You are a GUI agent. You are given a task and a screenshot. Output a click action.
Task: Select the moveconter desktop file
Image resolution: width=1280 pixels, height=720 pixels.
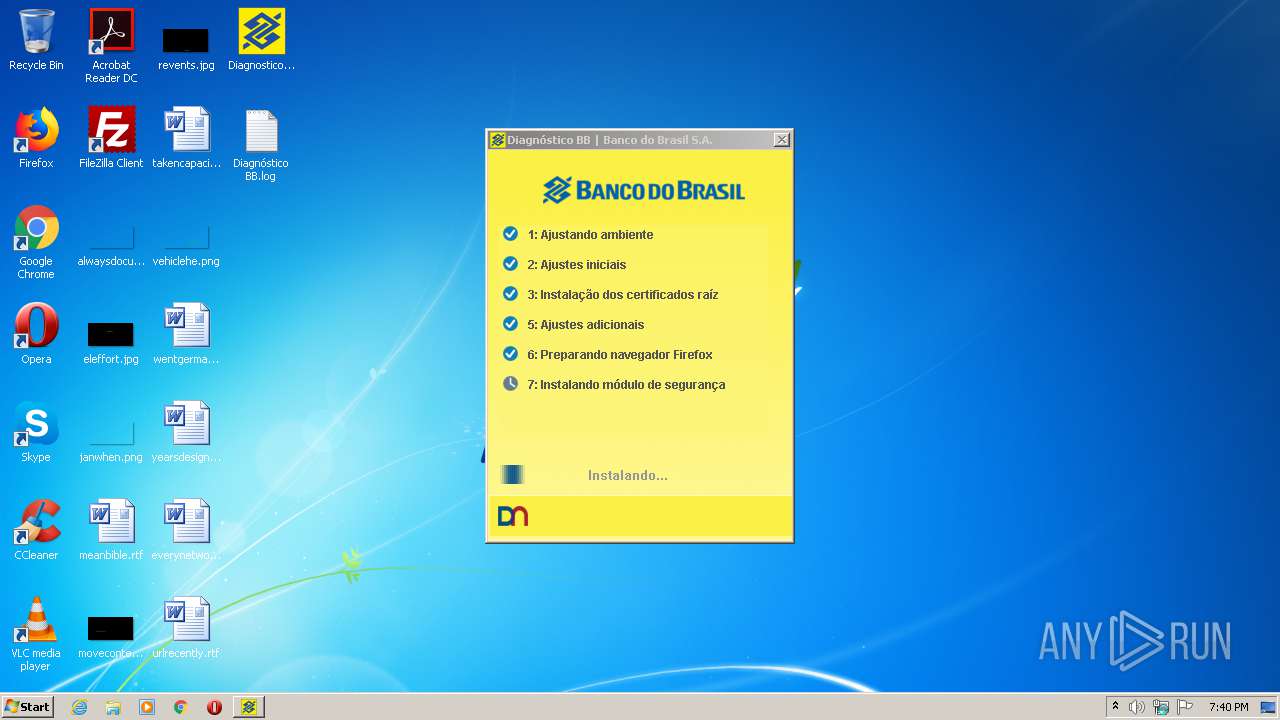111,638
